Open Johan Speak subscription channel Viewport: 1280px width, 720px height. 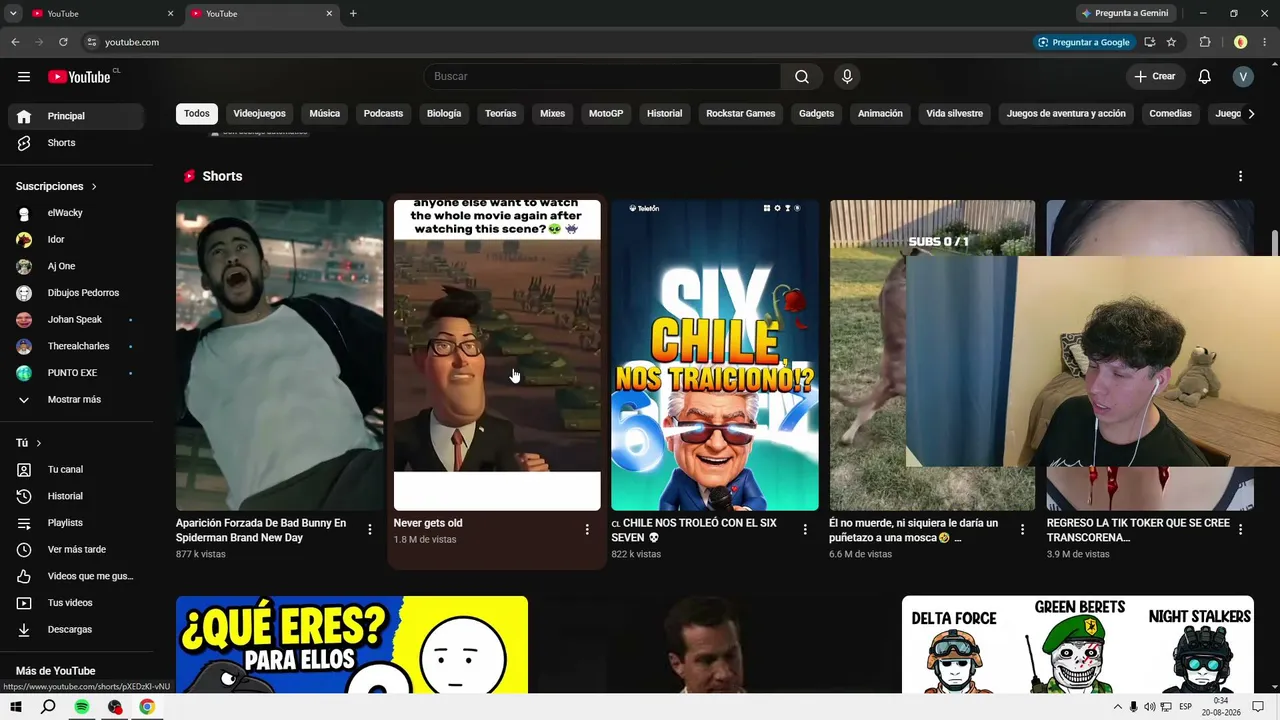point(76,320)
